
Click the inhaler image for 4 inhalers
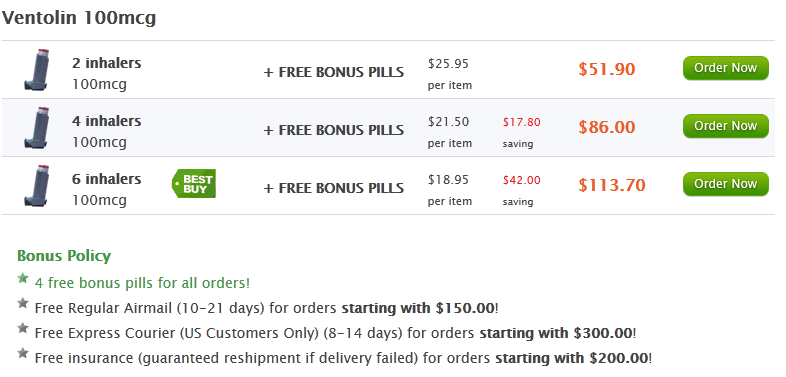coord(37,128)
